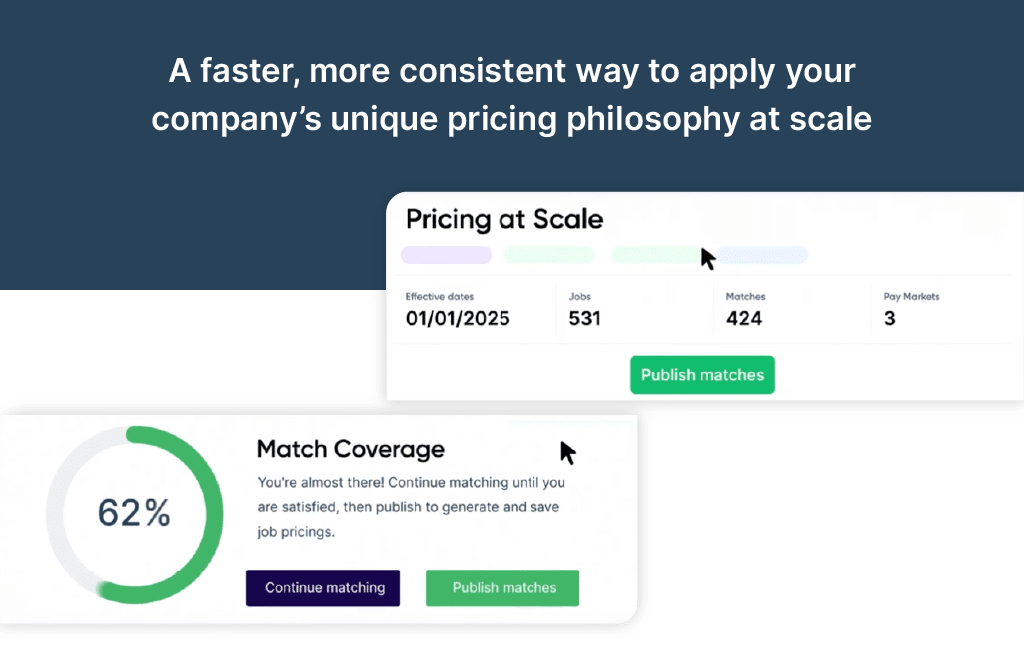Click the Effective dates value 01/01/2025
Viewport: 1024px width, 656px height.
pos(458,318)
